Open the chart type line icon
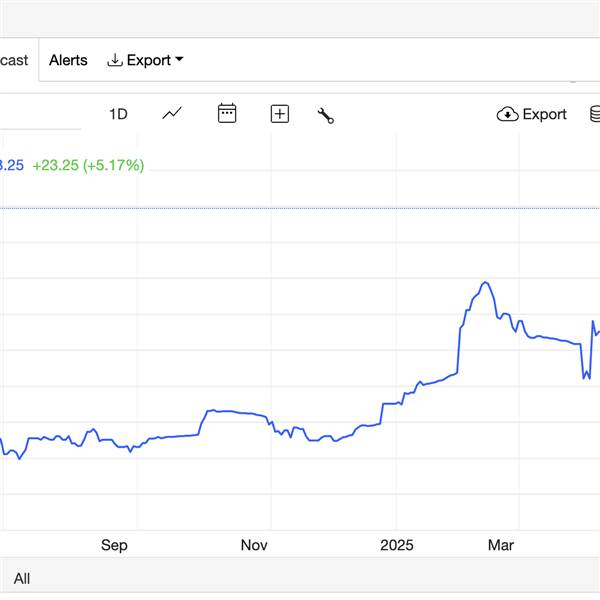The width and height of the screenshot is (600, 600). [172, 114]
